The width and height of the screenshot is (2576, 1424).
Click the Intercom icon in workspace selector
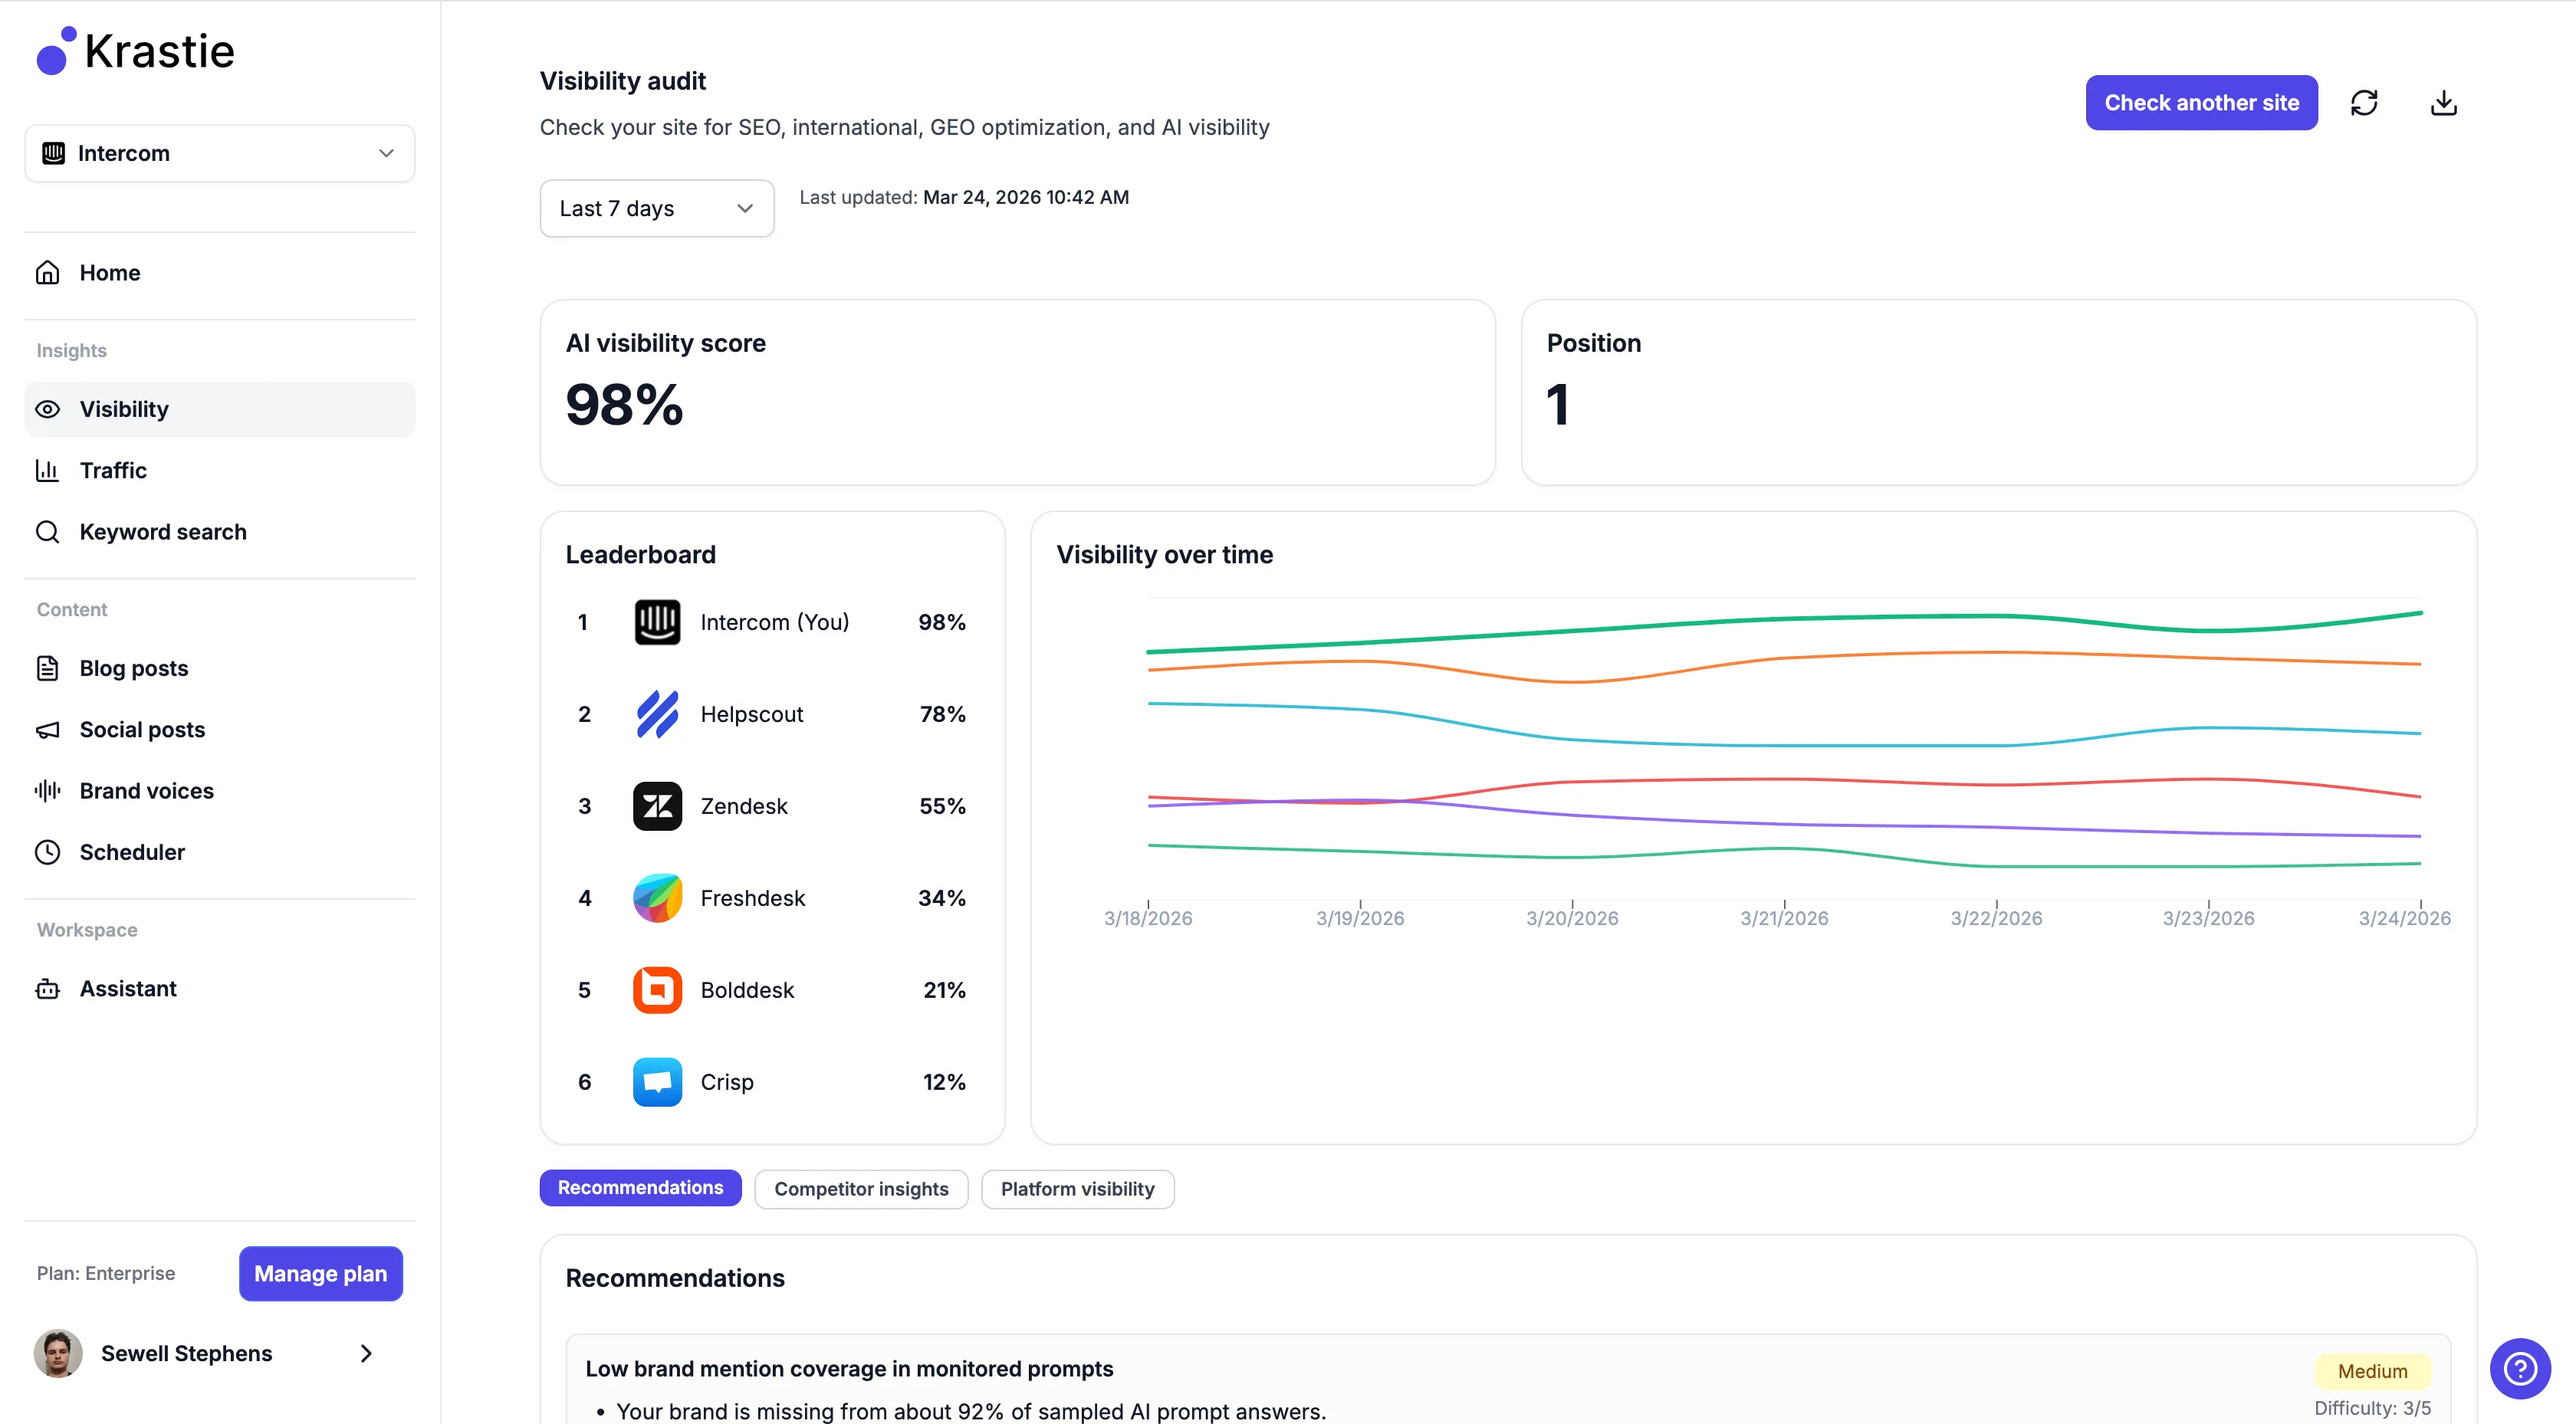click(53, 153)
